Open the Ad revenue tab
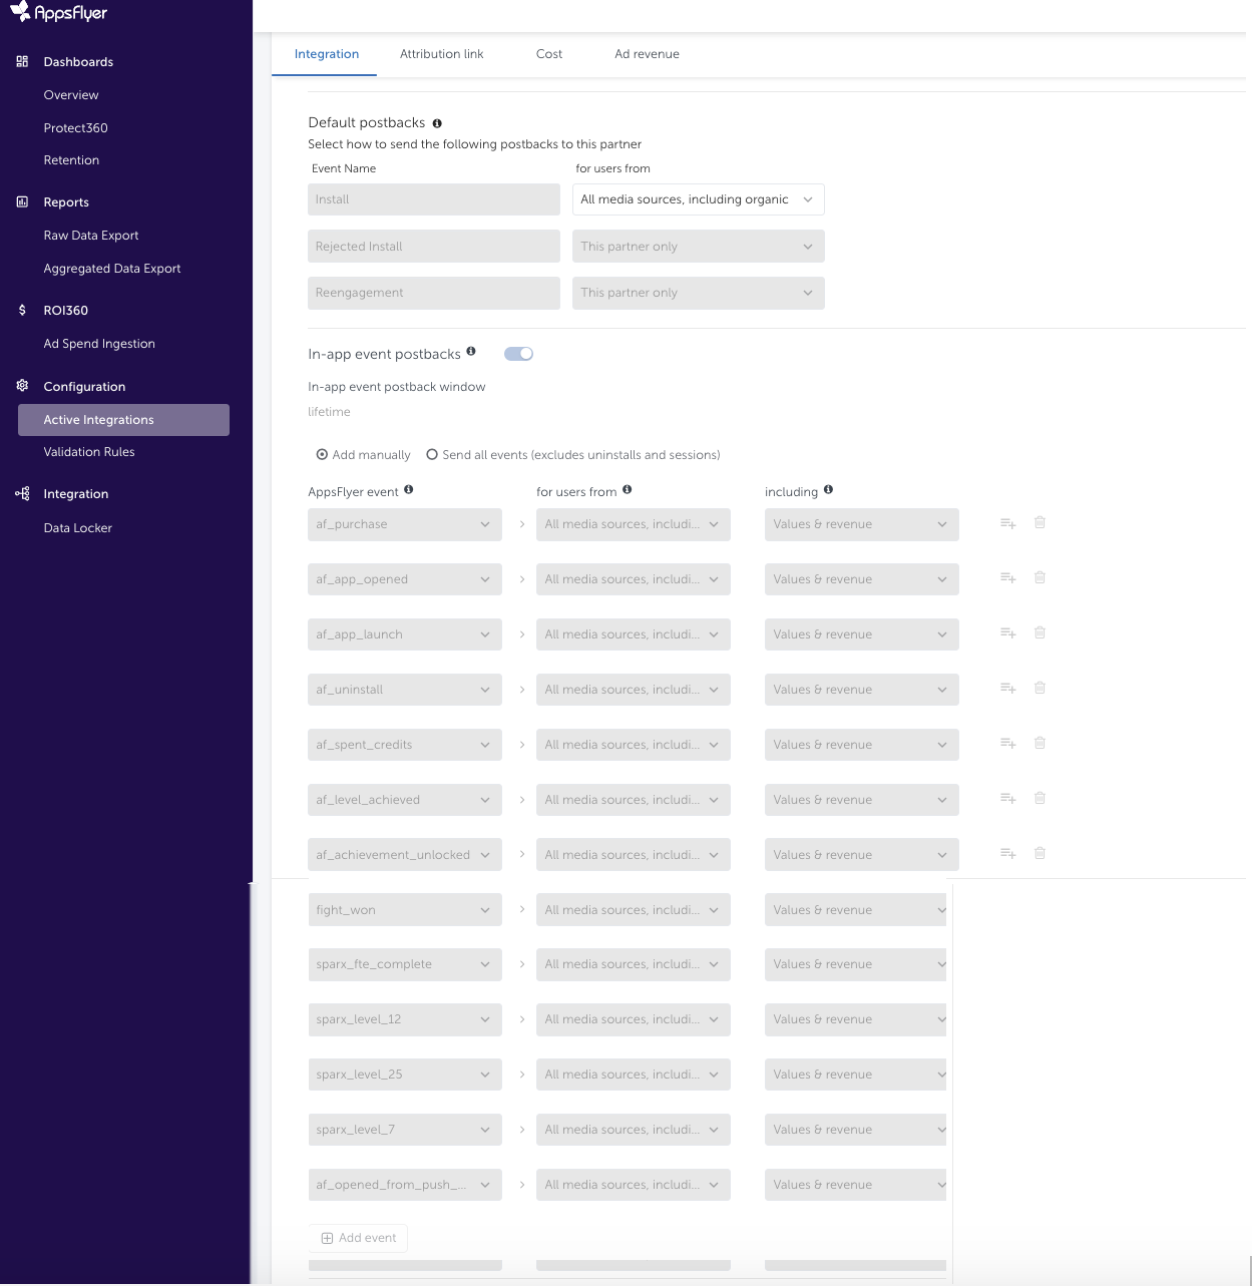Image resolution: width=1252 pixels, height=1286 pixels. pos(646,54)
